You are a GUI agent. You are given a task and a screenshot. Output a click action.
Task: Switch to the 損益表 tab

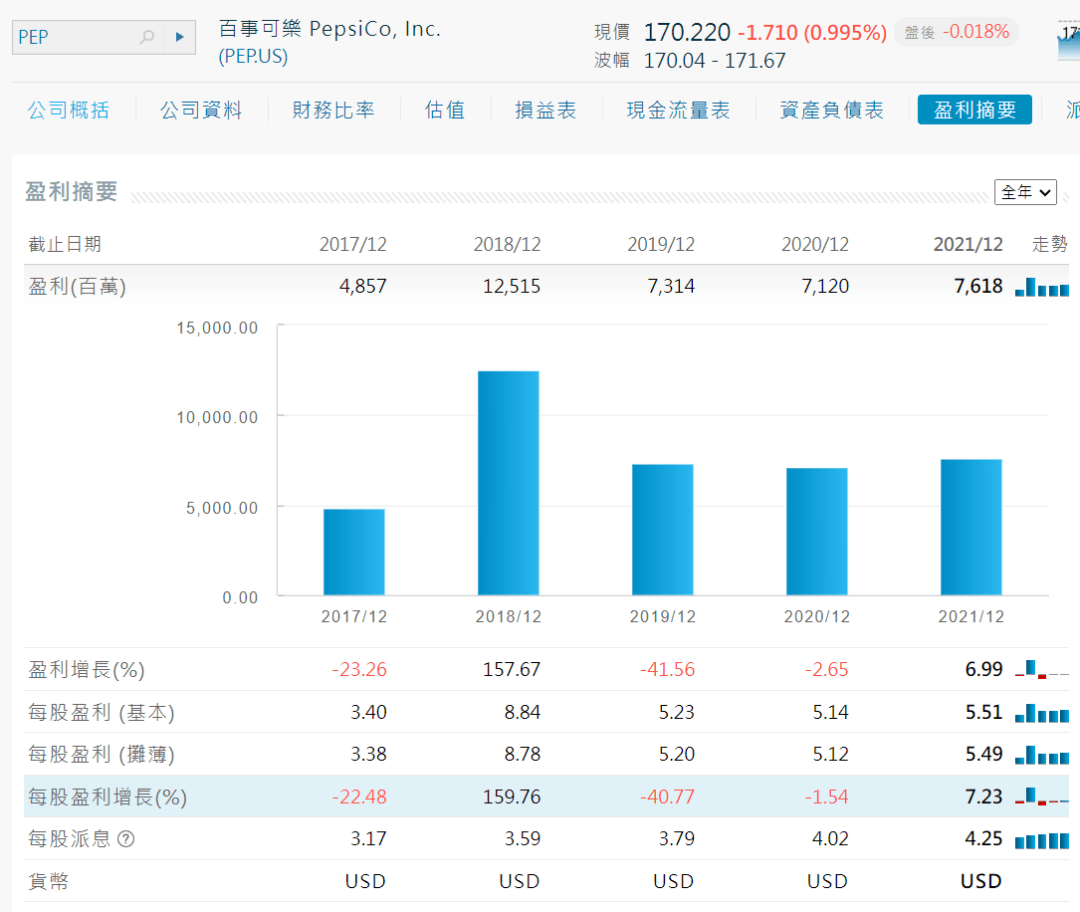coord(545,110)
